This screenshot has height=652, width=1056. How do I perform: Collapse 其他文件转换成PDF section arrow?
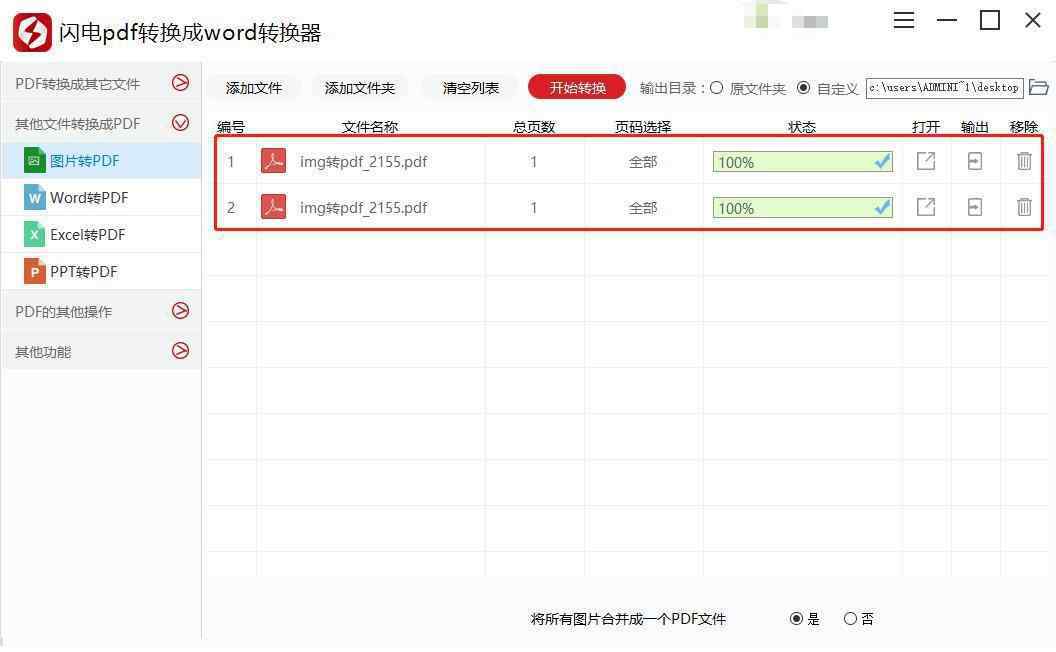click(x=180, y=123)
